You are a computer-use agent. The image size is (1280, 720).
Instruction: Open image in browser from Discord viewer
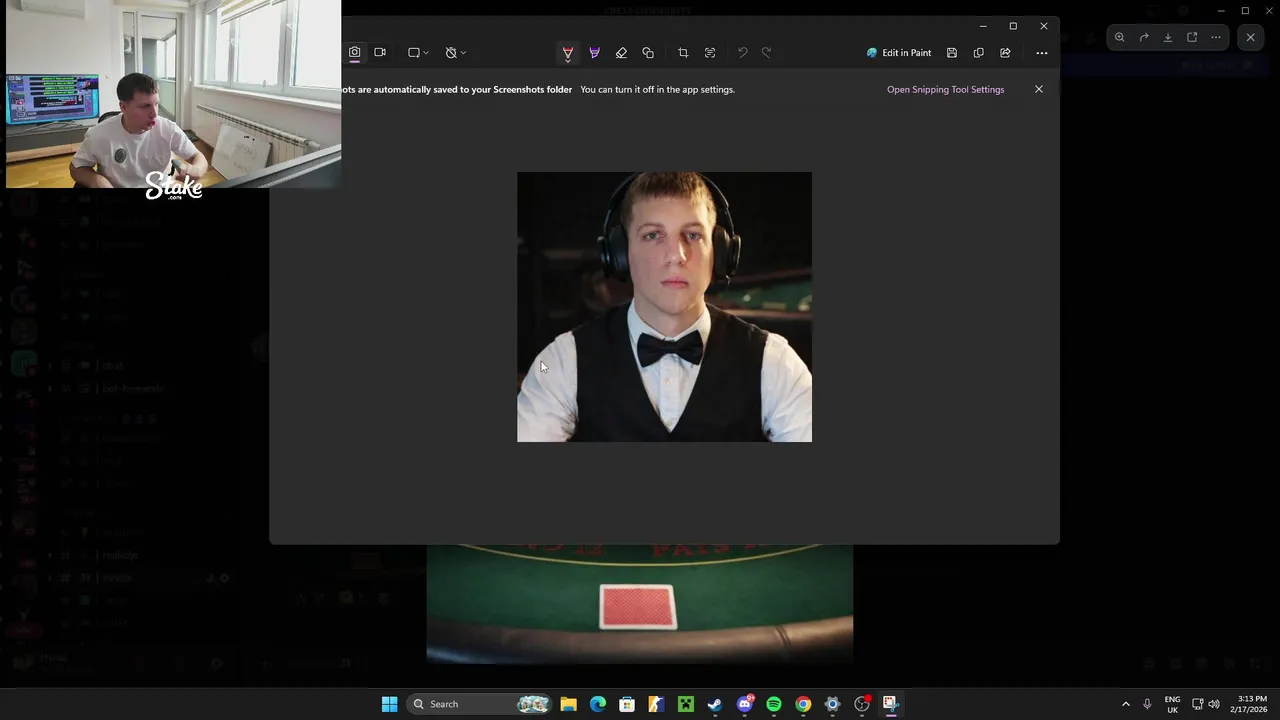click(x=1192, y=37)
